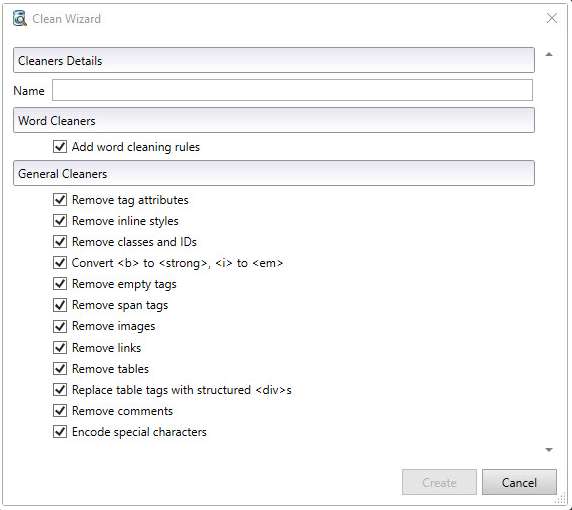The image size is (572, 510).
Task: Uncheck Remove images checkbox
Action: click(x=60, y=326)
